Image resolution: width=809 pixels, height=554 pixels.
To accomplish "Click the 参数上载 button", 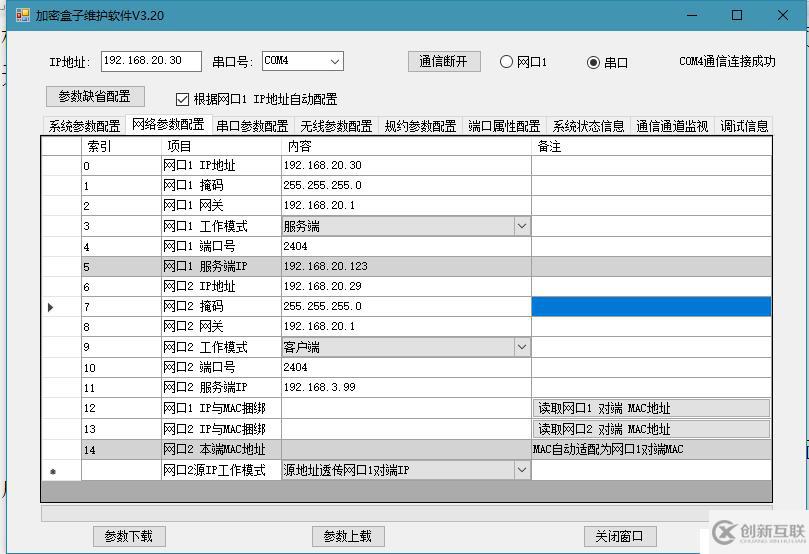I will (348, 536).
